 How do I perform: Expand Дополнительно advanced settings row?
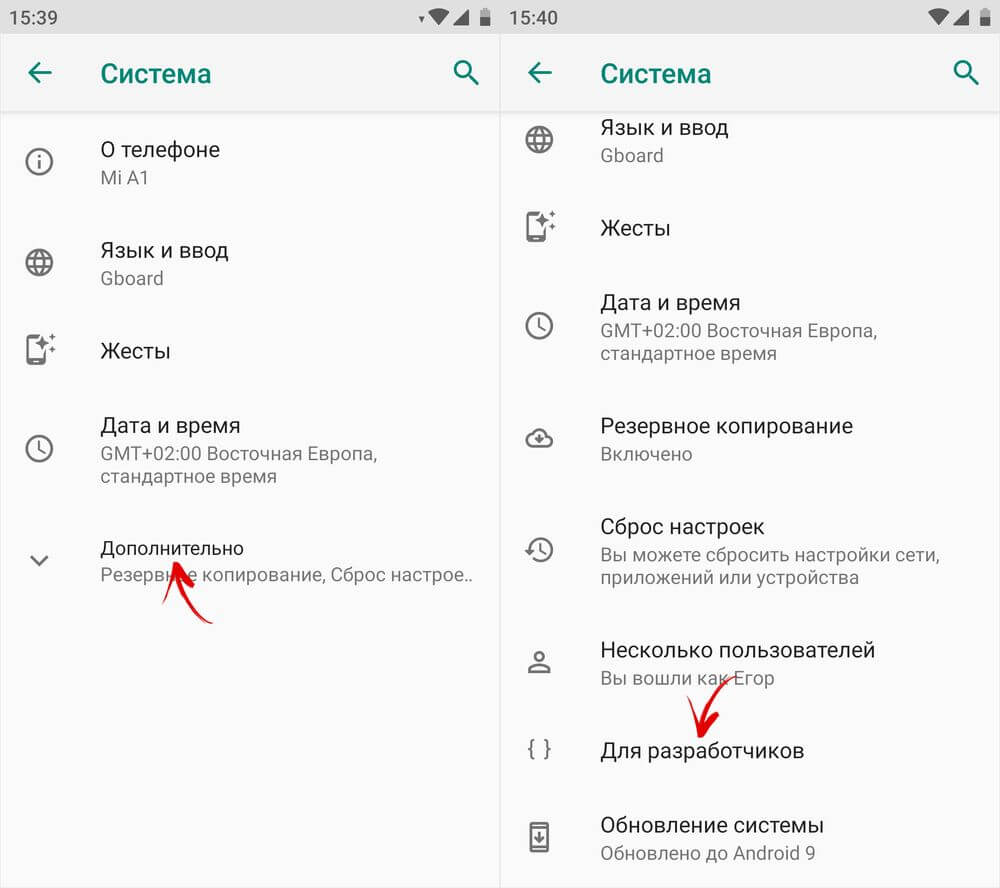[x=250, y=561]
